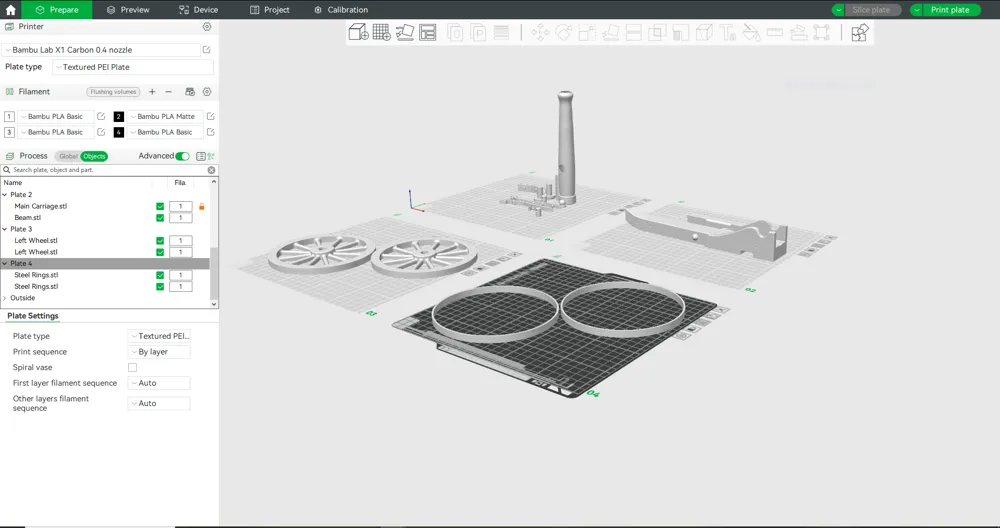The width and height of the screenshot is (1000, 528).
Task: Switch to the Project tab
Action: [269, 10]
